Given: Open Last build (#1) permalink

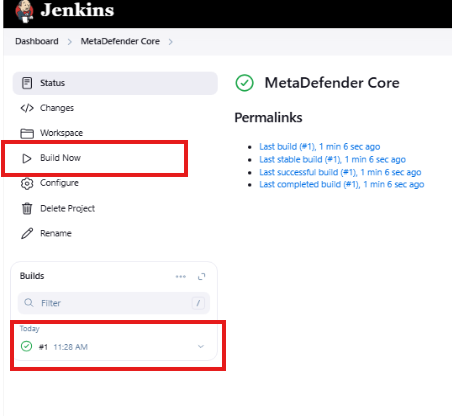Looking at the screenshot, I should coord(320,147).
